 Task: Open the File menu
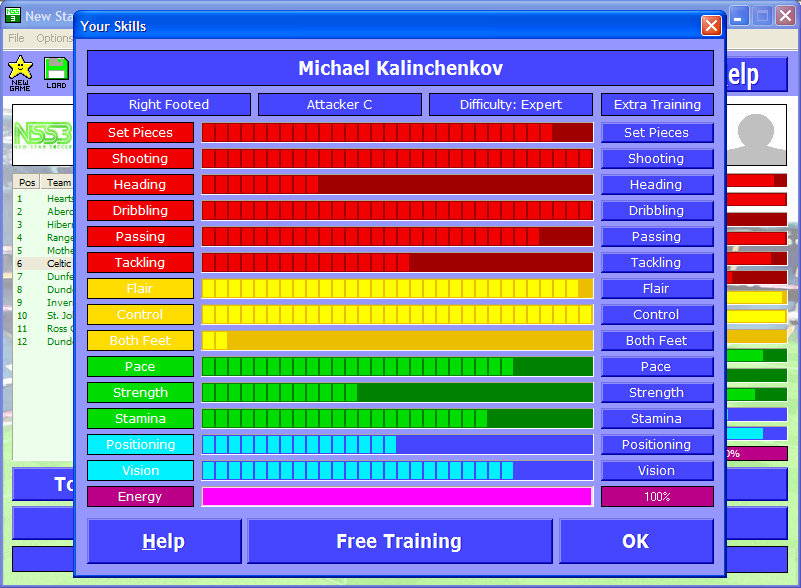(x=16, y=38)
